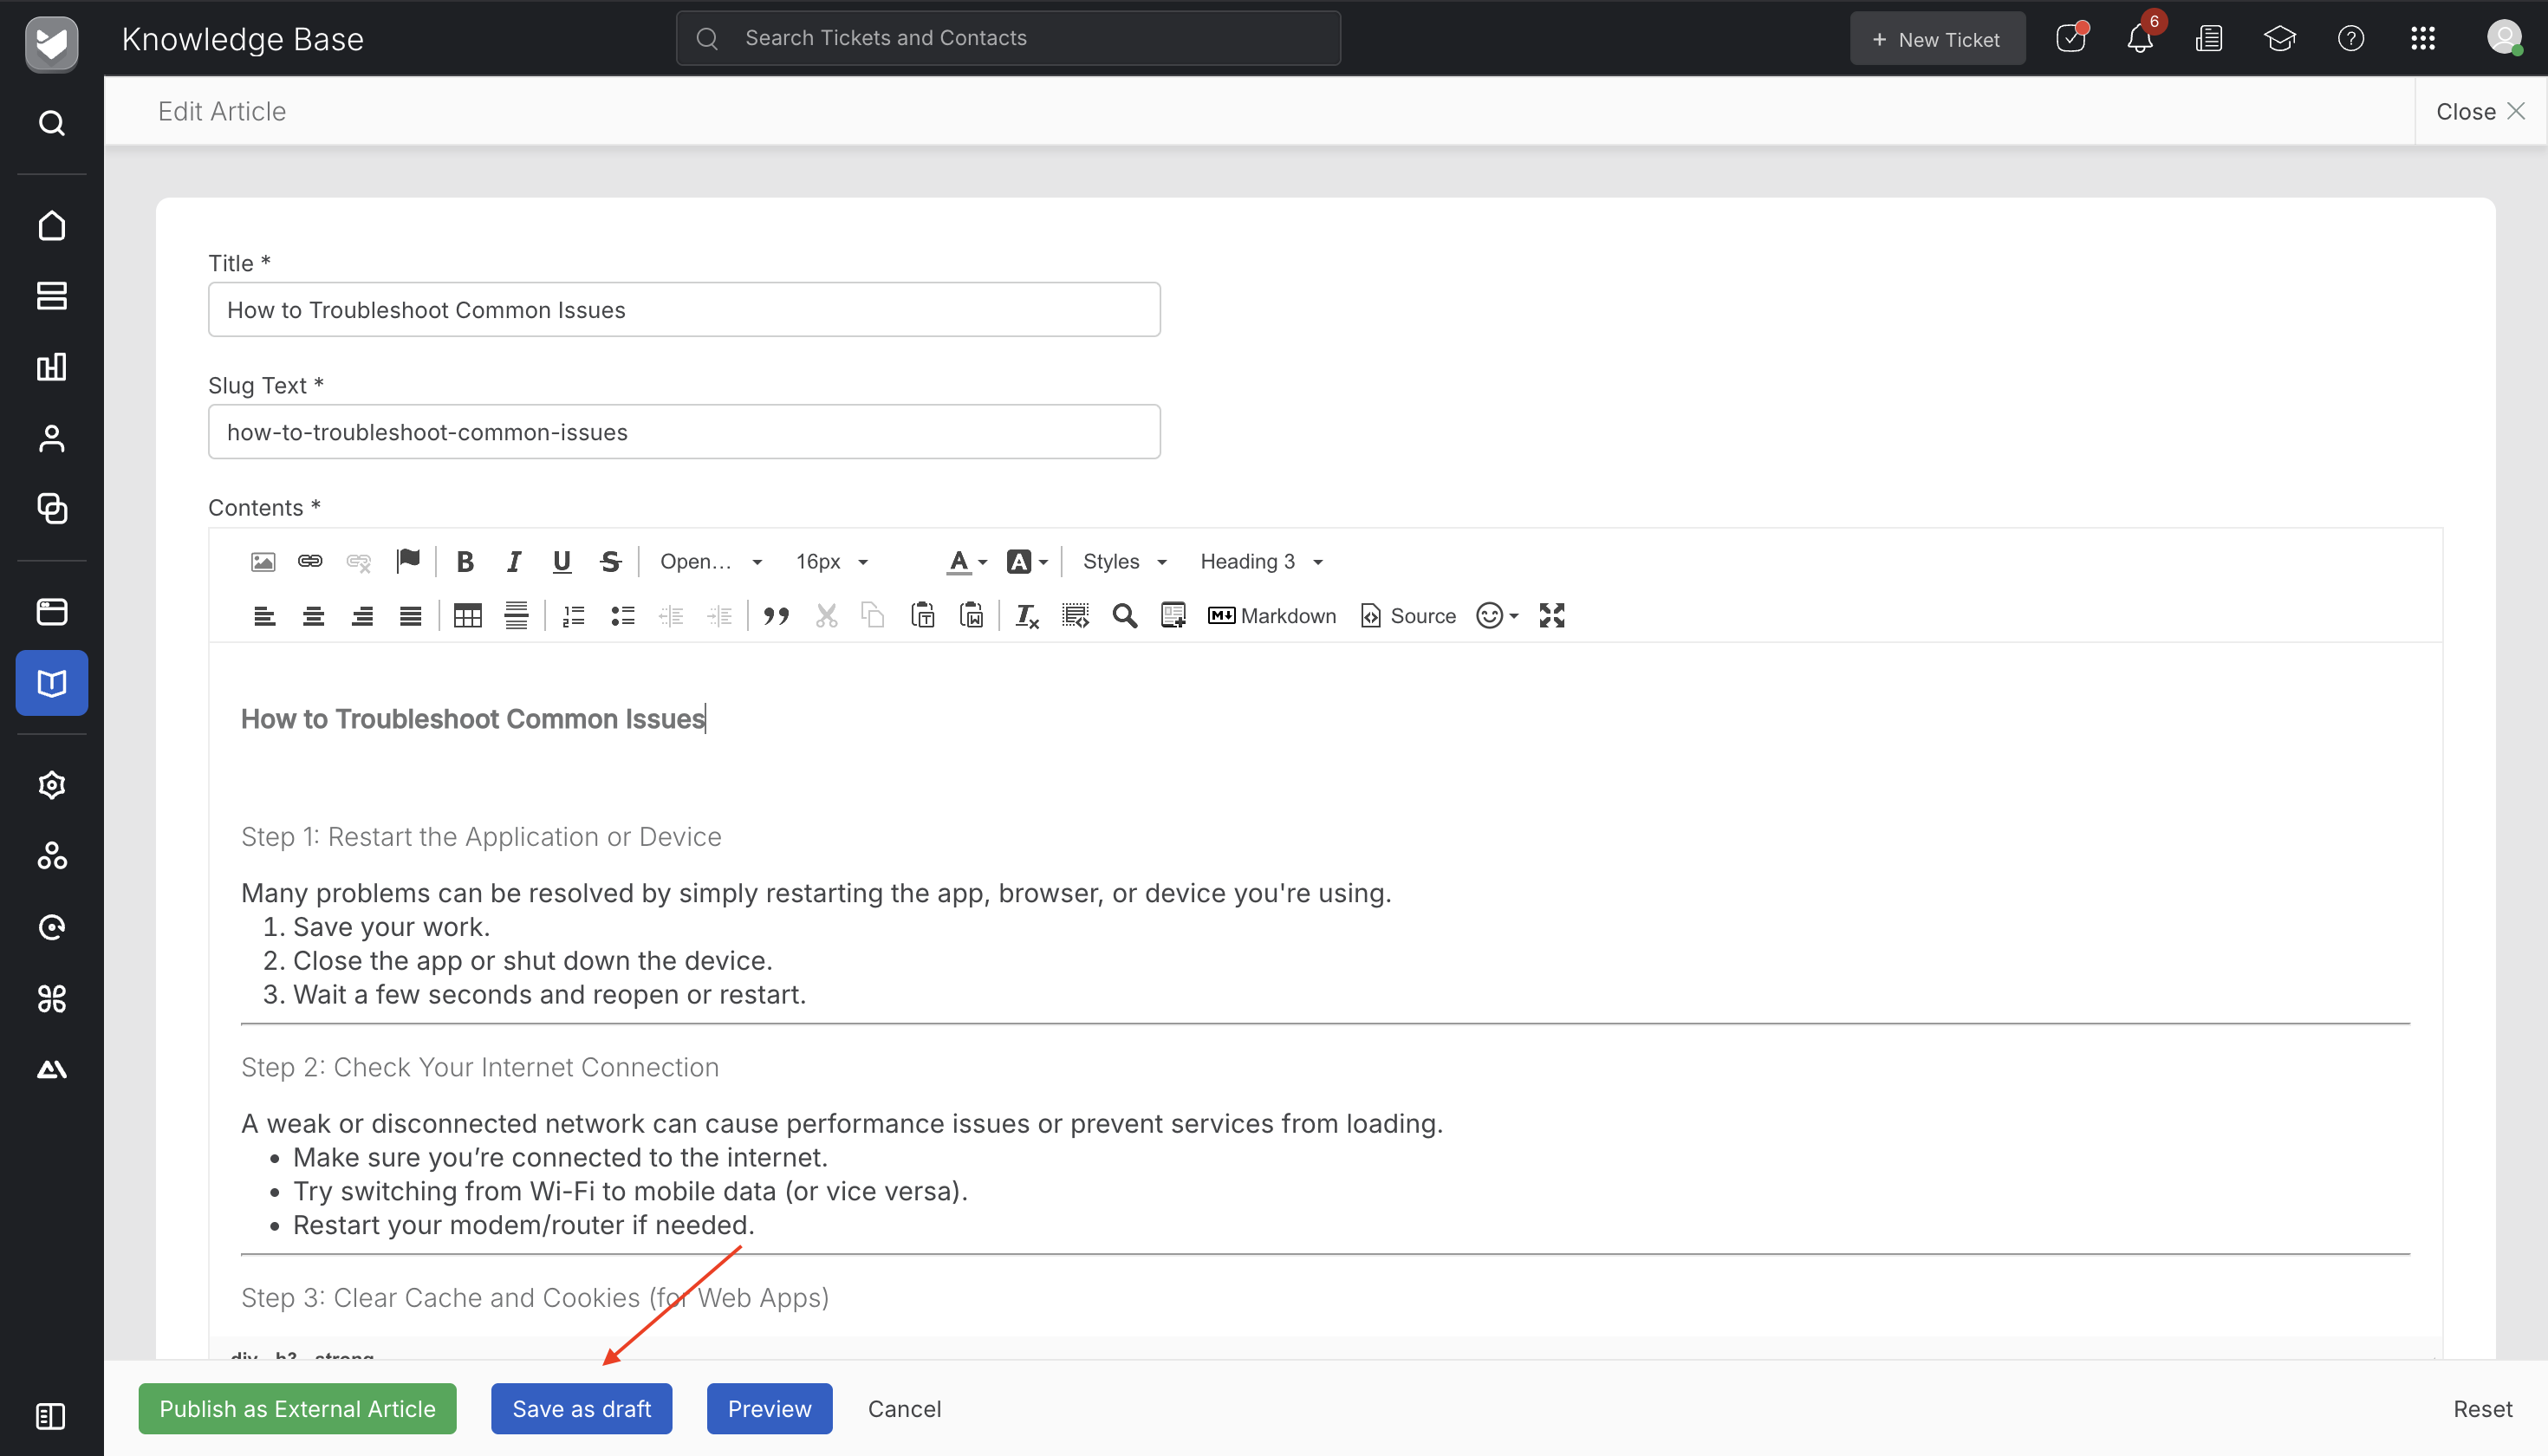Click the insert link icon

[x=310, y=562]
